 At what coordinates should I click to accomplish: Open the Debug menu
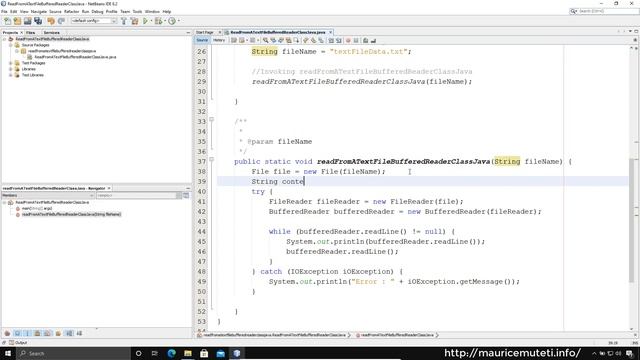97,12
